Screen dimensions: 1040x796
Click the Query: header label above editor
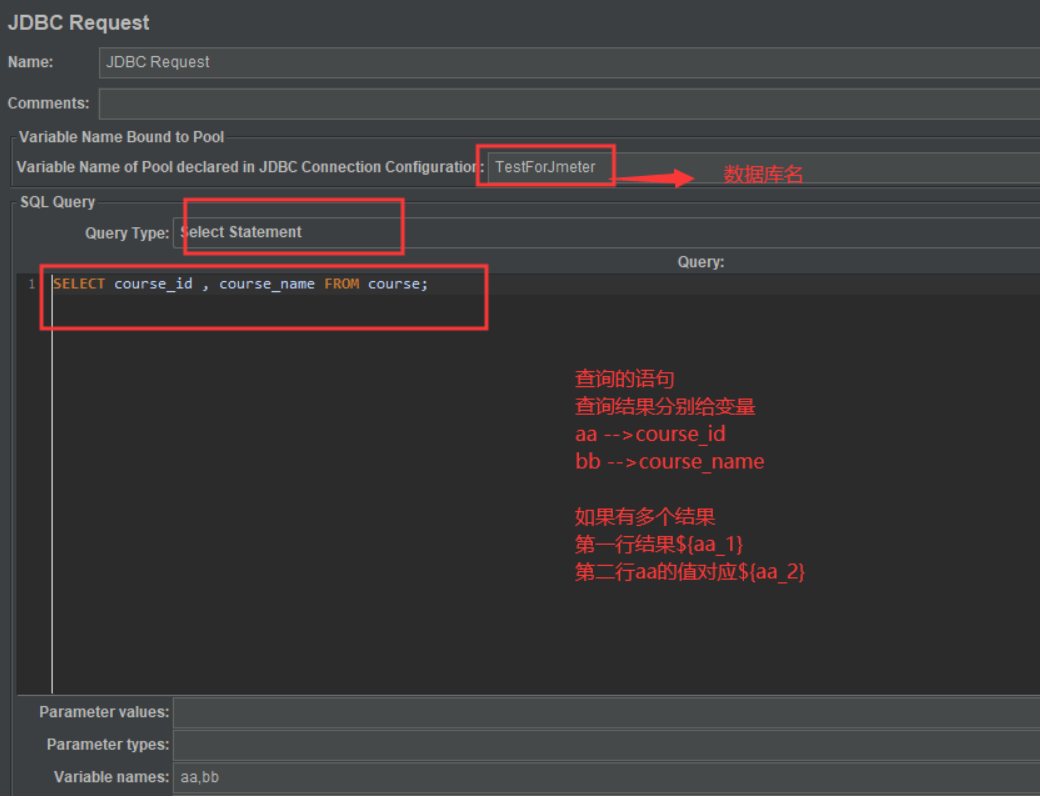[700, 261]
